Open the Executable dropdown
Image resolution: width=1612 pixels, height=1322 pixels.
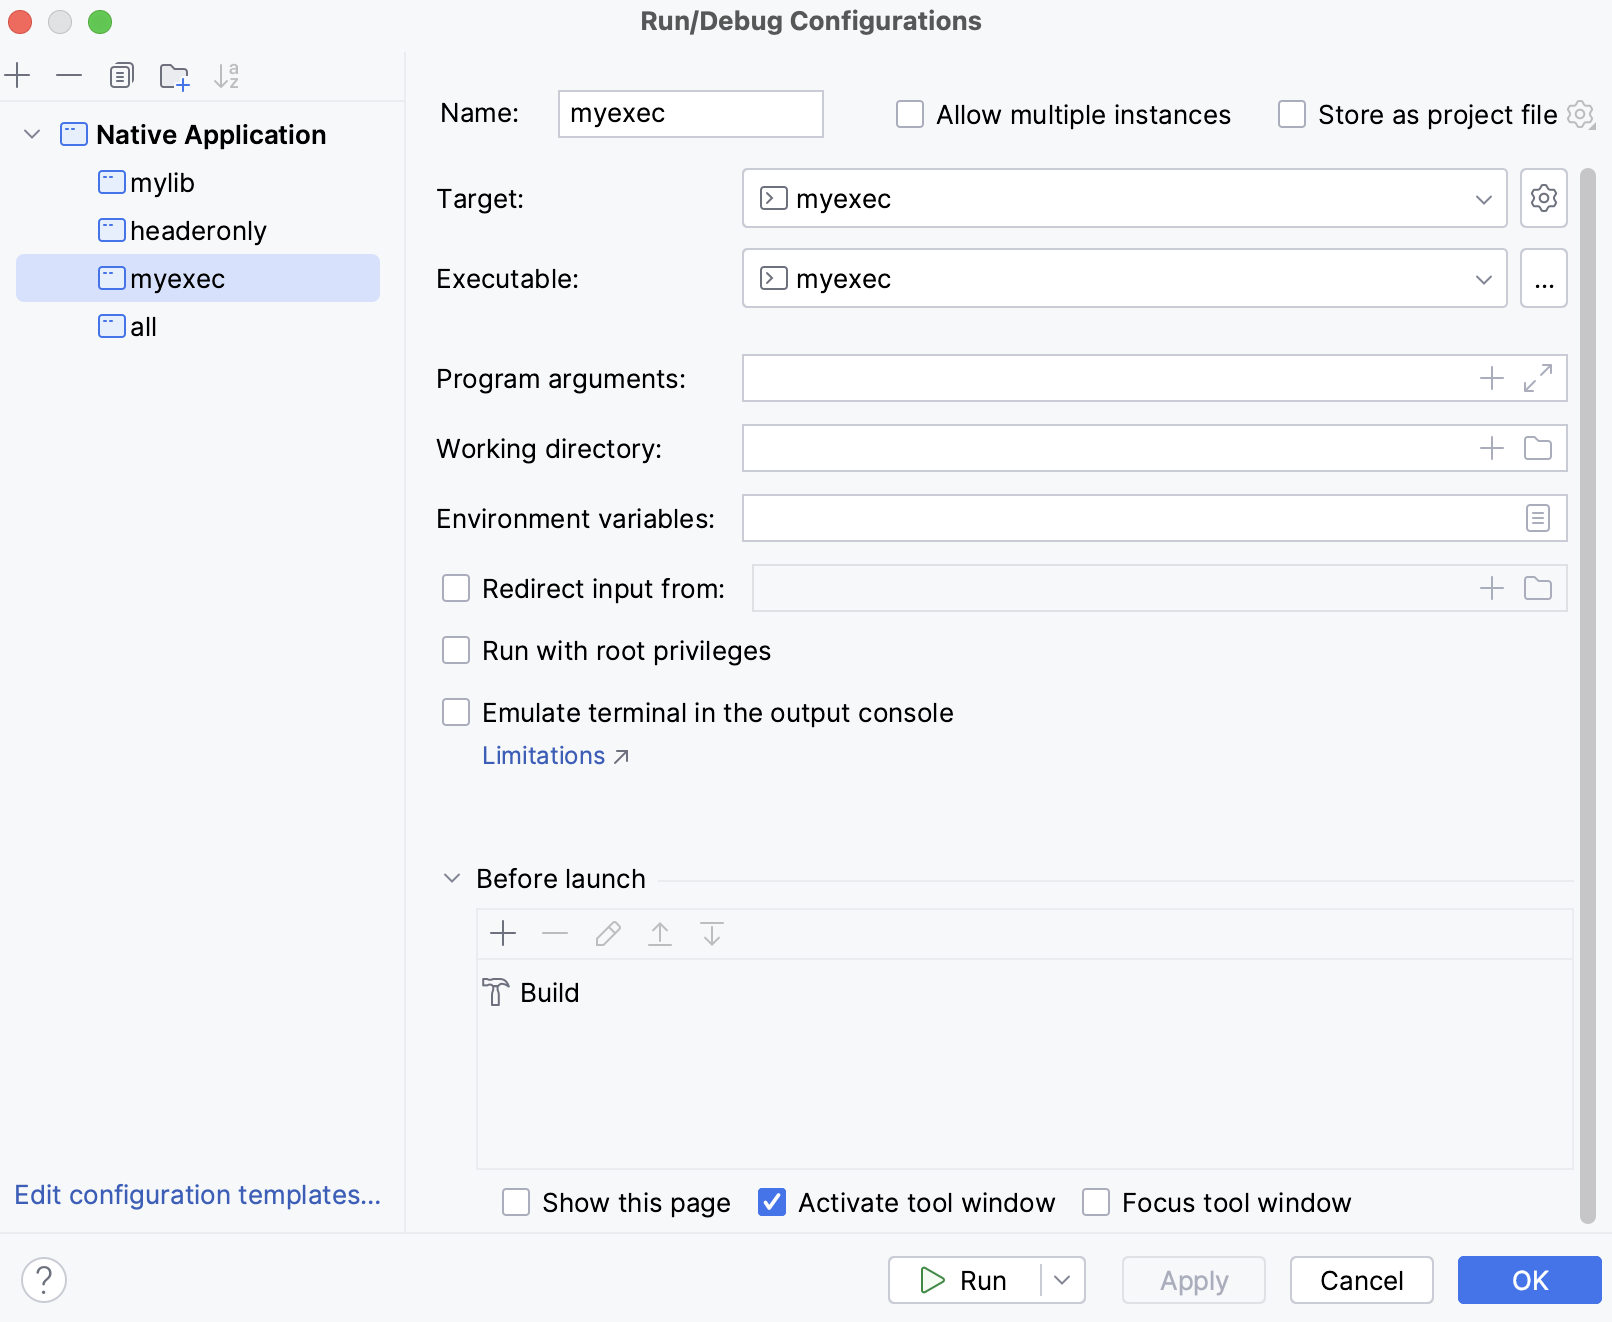click(x=1484, y=278)
